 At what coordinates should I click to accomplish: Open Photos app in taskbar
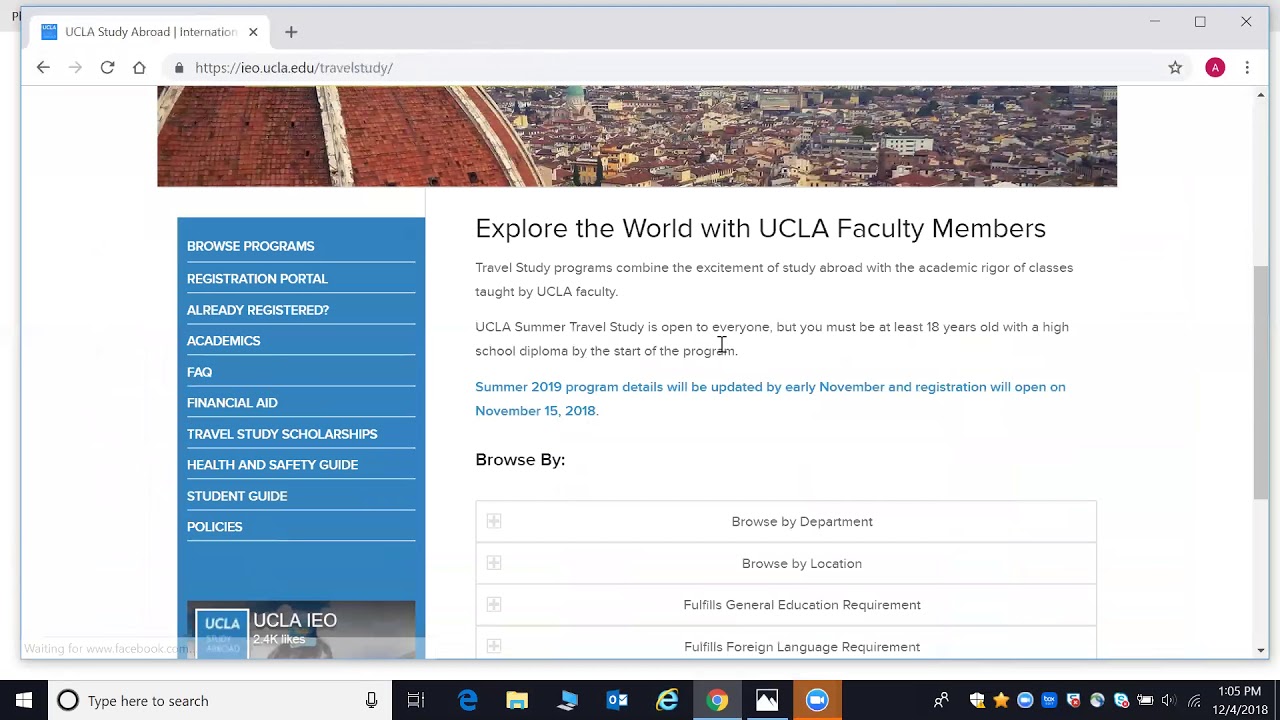tap(767, 701)
